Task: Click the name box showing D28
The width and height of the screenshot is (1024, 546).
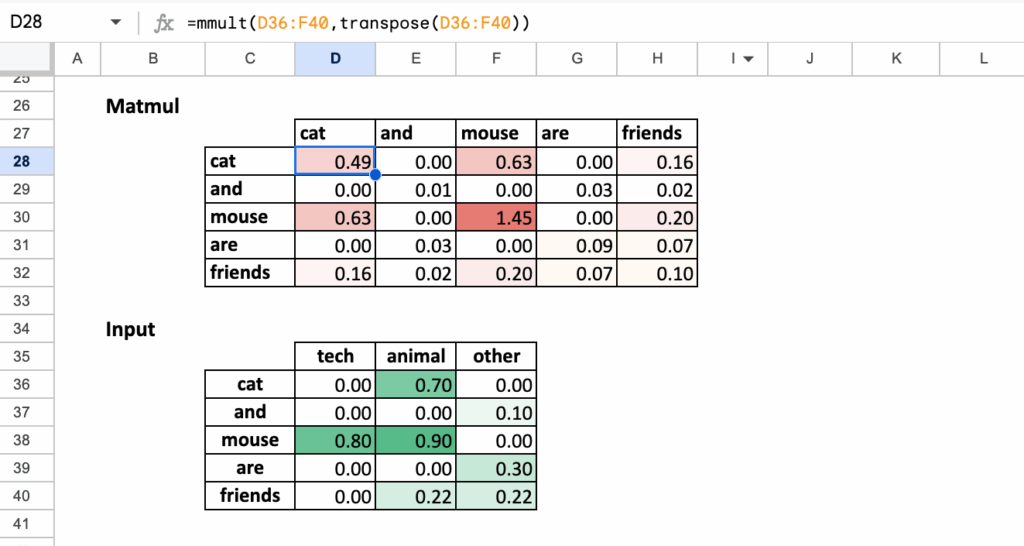Action: coord(50,22)
